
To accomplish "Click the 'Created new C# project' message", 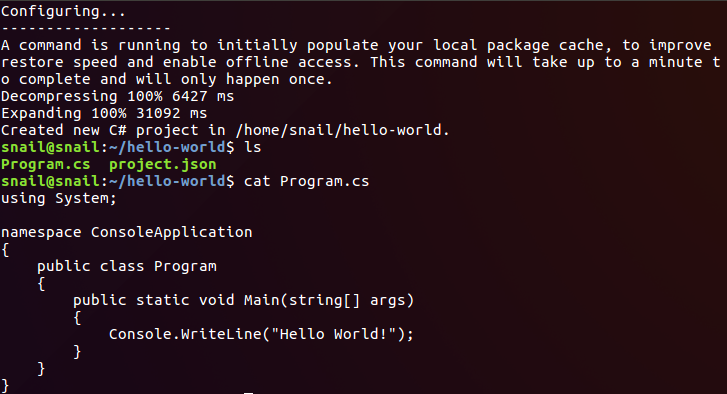I will tap(225, 130).
